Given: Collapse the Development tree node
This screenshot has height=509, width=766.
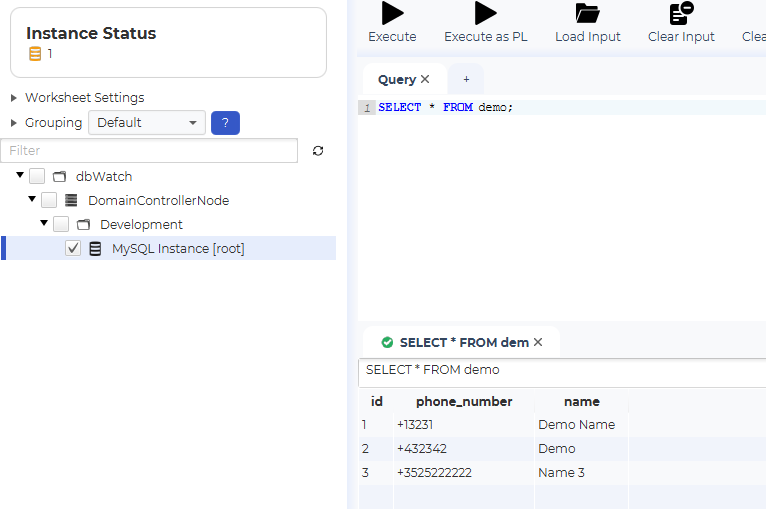Looking at the screenshot, I should tap(44, 223).
